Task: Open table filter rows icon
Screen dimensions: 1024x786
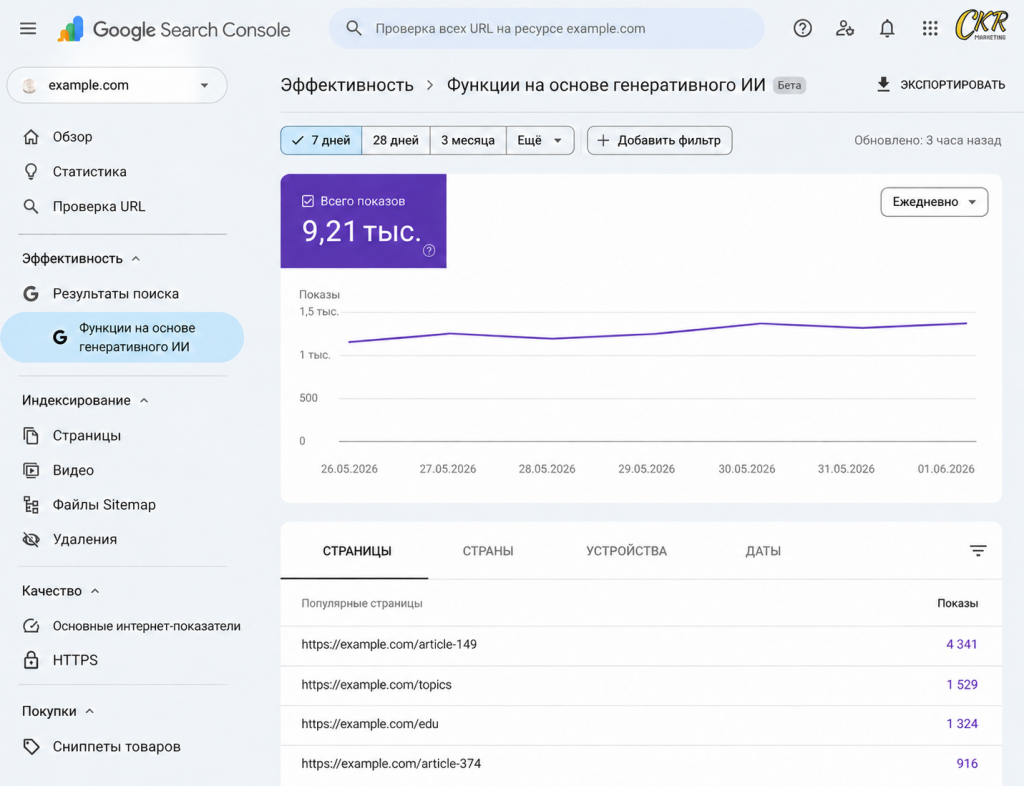Action: (x=978, y=551)
